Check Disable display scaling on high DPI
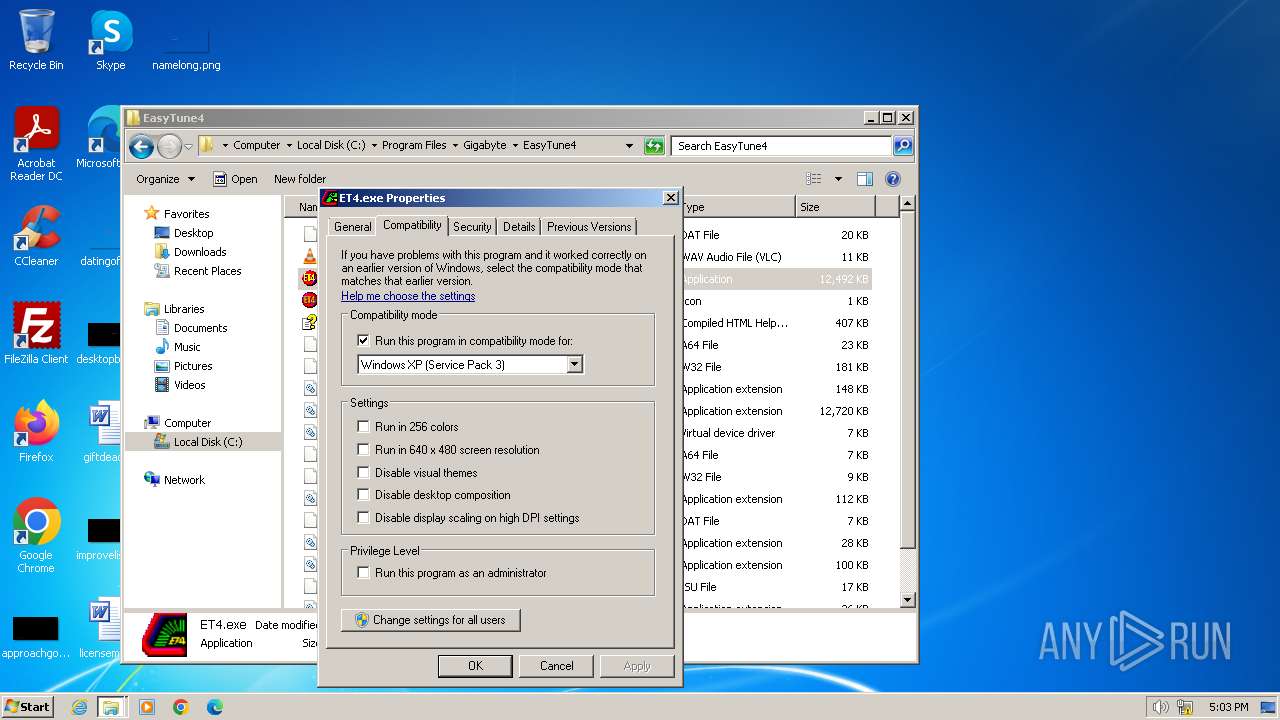 tap(363, 518)
